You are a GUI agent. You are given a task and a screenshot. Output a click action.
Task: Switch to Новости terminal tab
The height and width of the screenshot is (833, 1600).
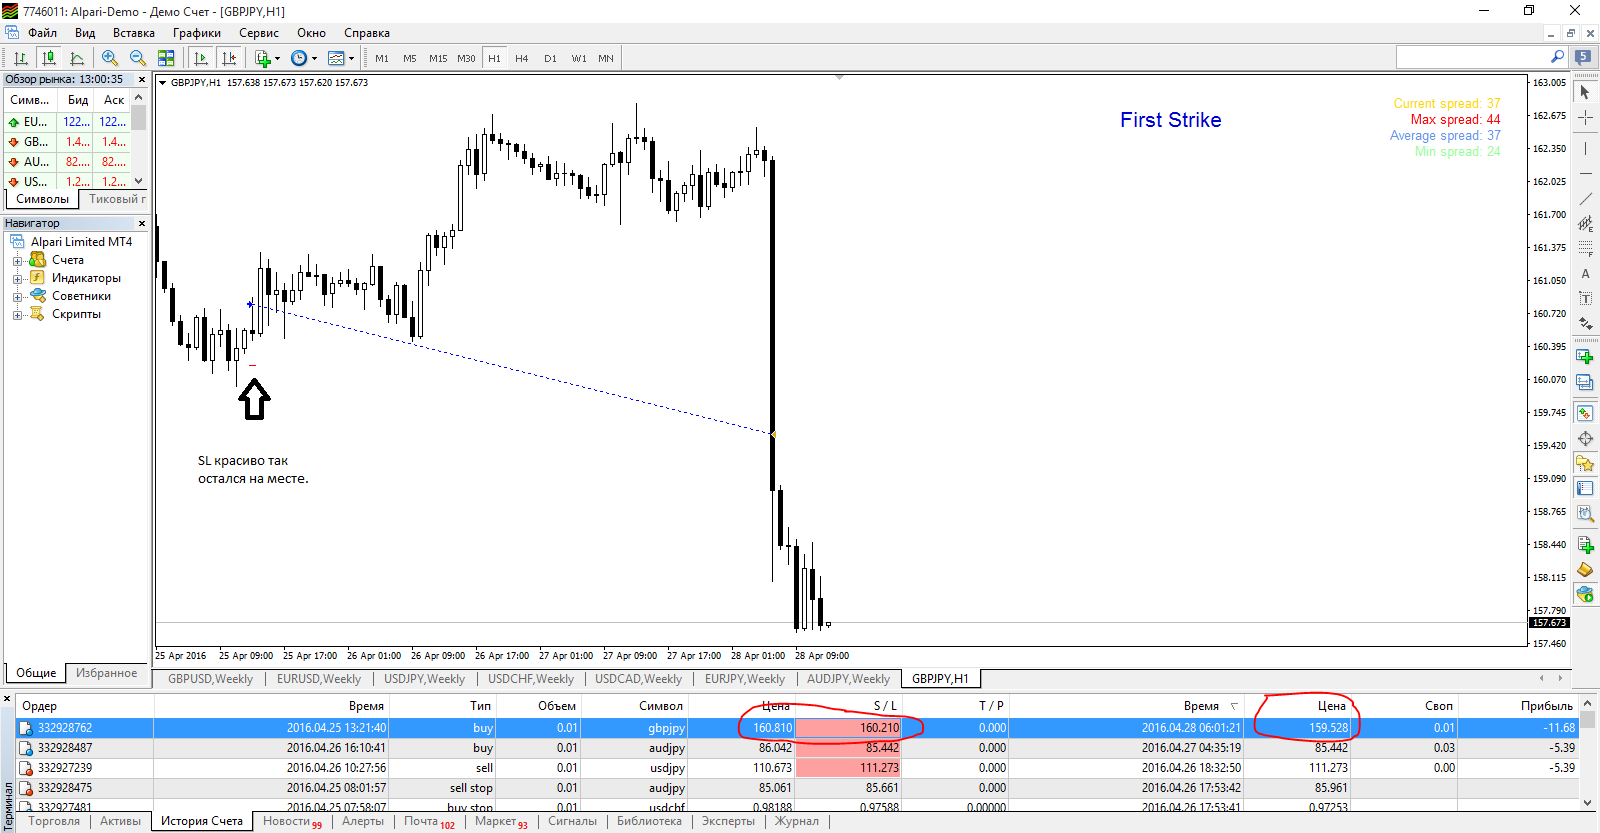coord(292,821)
